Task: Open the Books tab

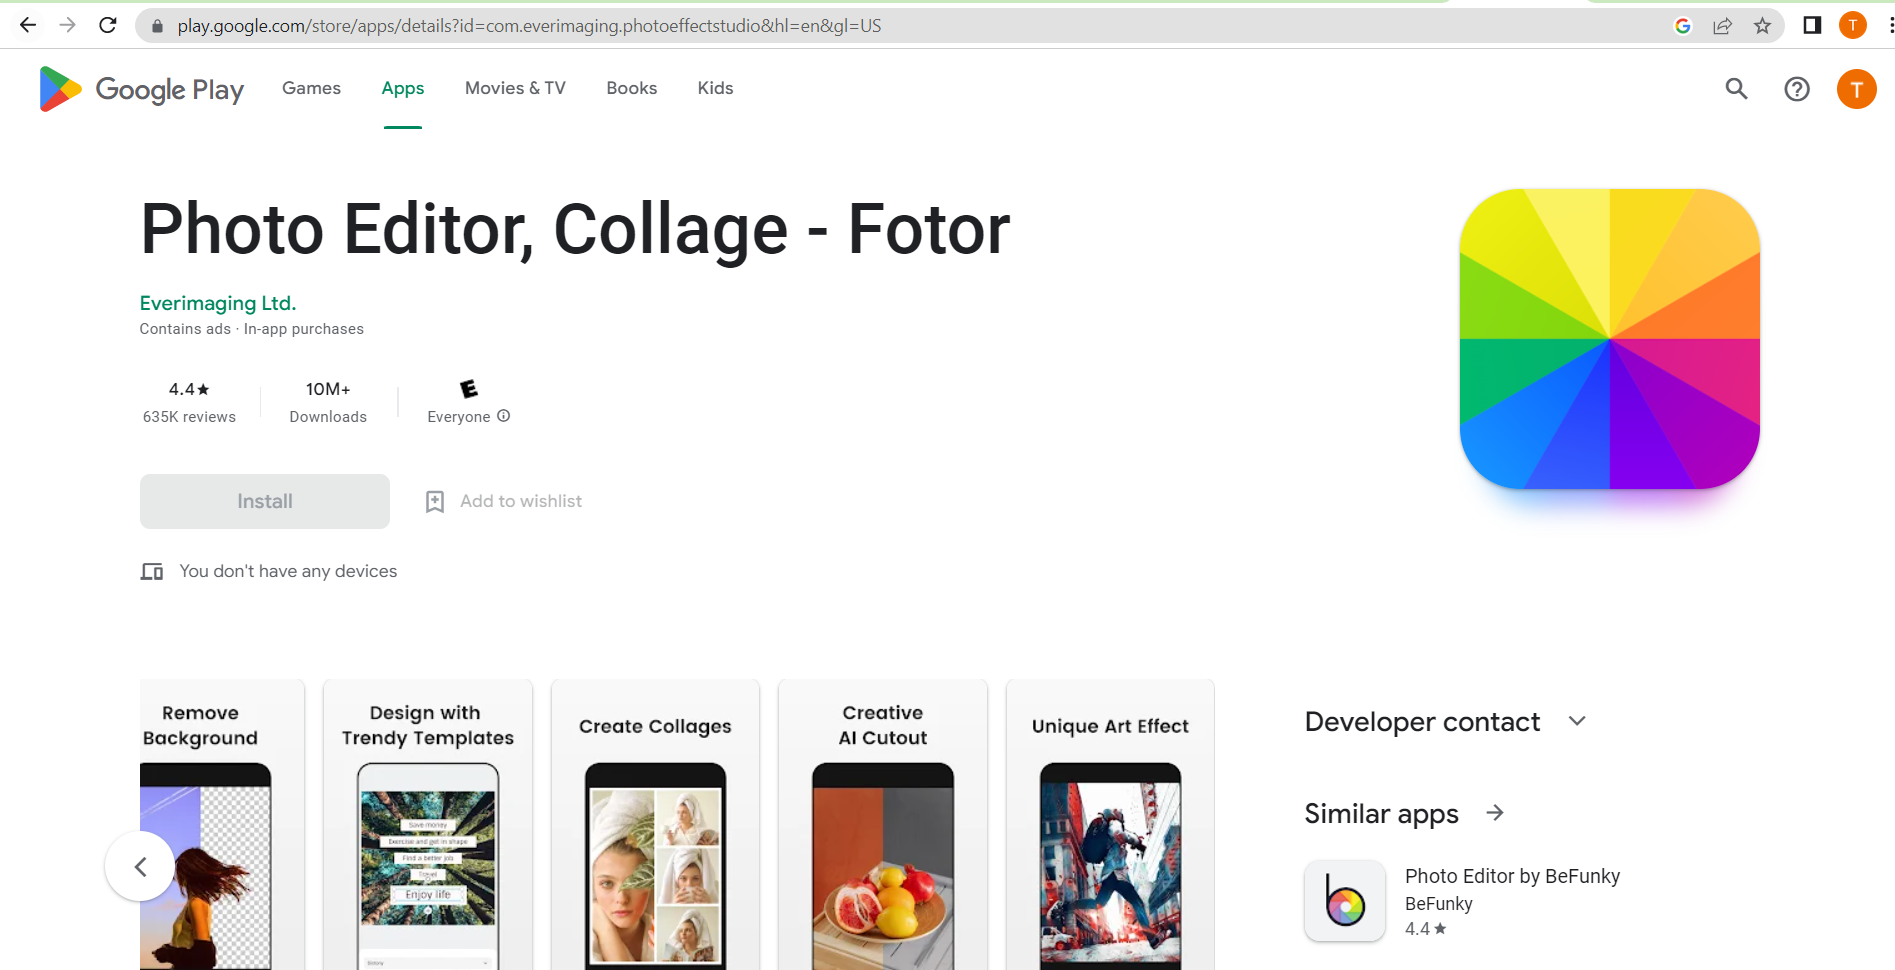Action: (632, 88)
